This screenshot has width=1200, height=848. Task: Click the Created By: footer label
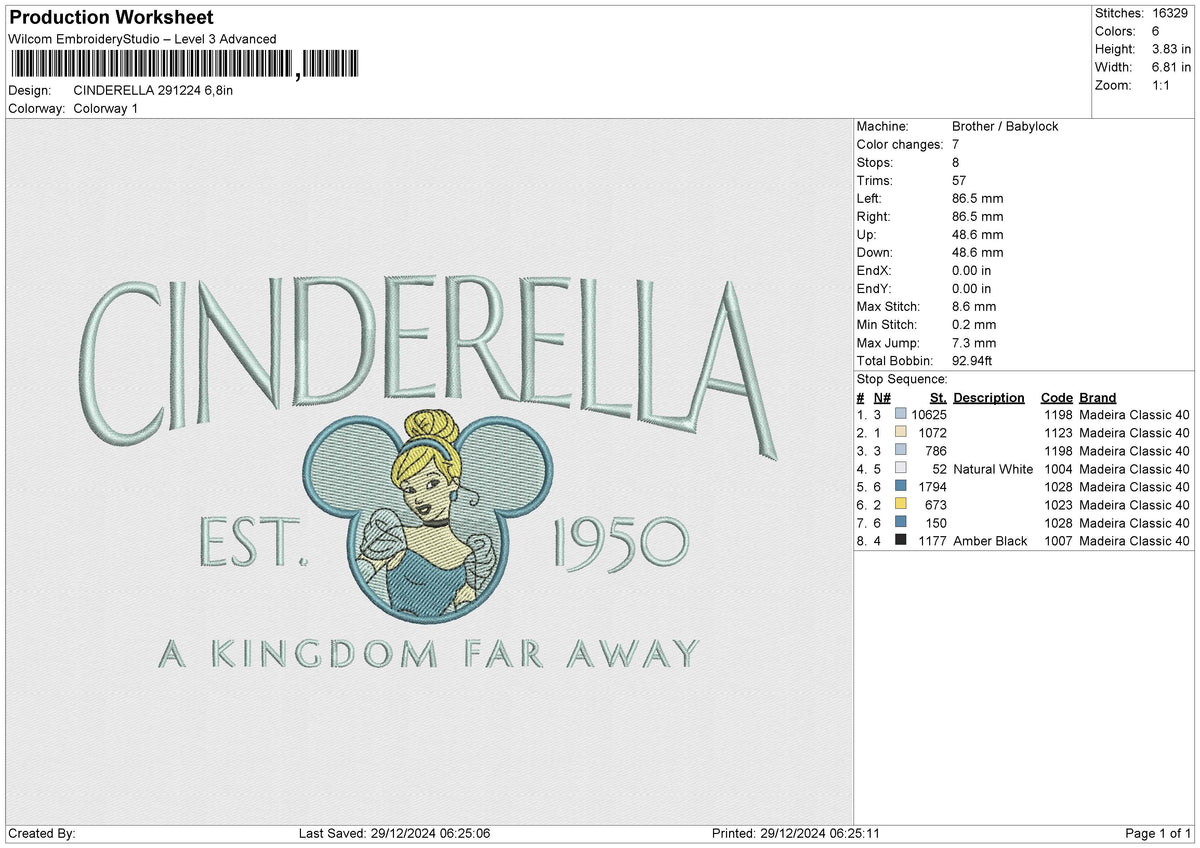click(x=41, y=833)
